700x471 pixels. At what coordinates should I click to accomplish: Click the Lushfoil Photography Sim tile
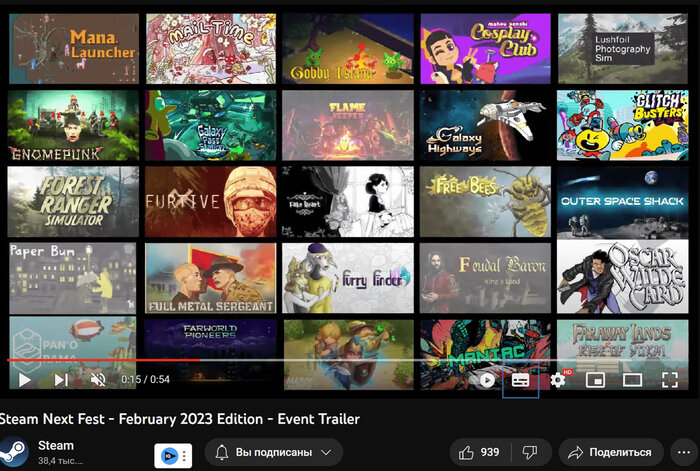pyautogui.click(x=623, y=48)
